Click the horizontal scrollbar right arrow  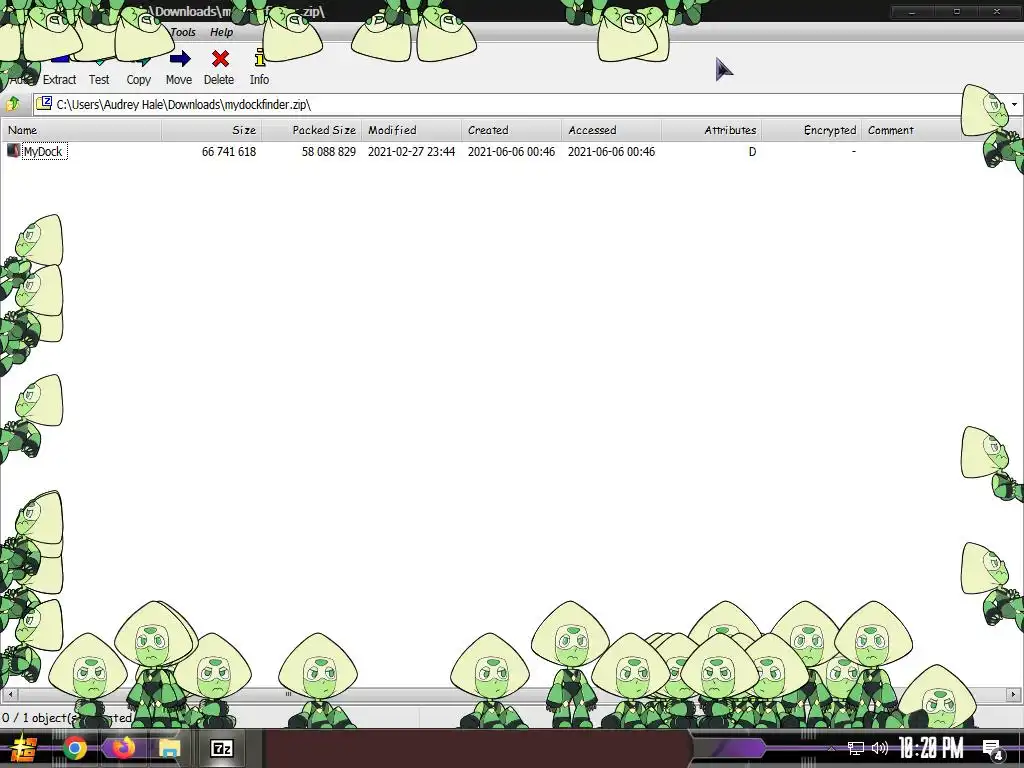[1014, 694]
